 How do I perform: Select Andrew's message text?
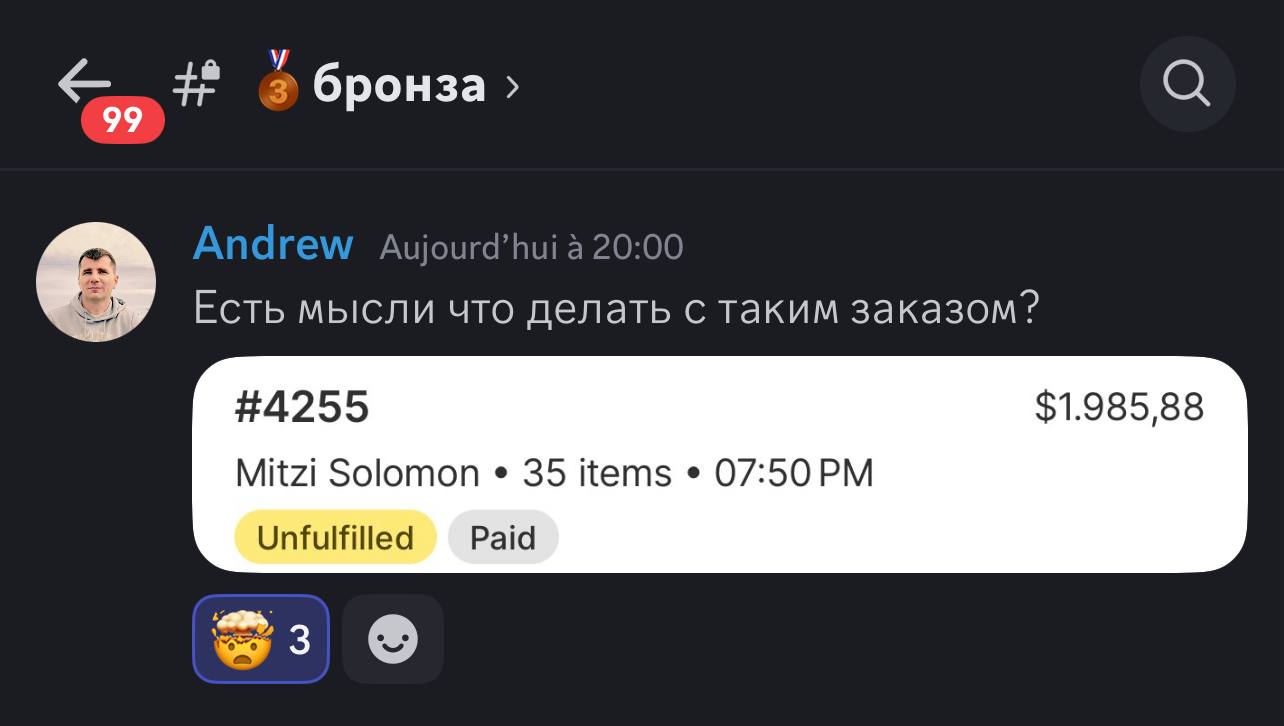616,310
